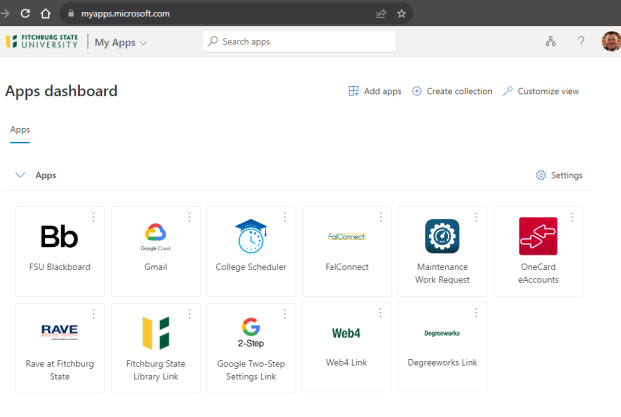This screenshot has width=621, height=417.
Task: Select the Apps tab
Action: coord(20,130)
